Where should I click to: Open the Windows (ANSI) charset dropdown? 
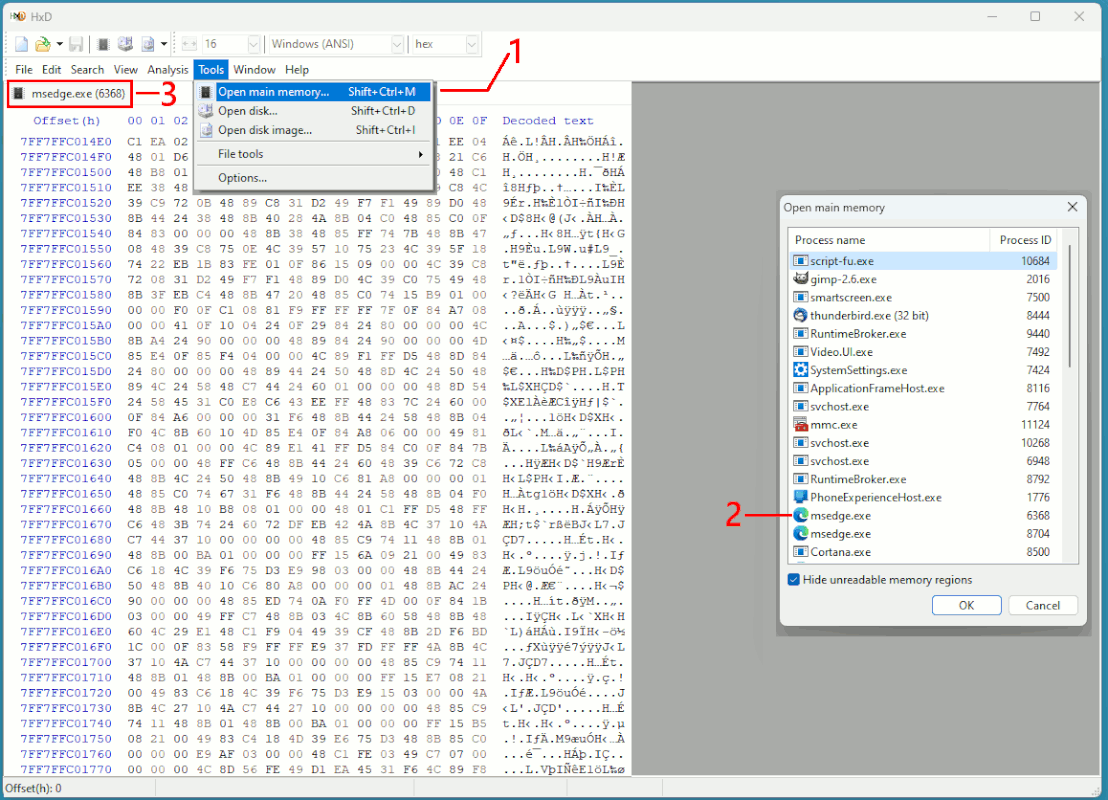(397, 44)
